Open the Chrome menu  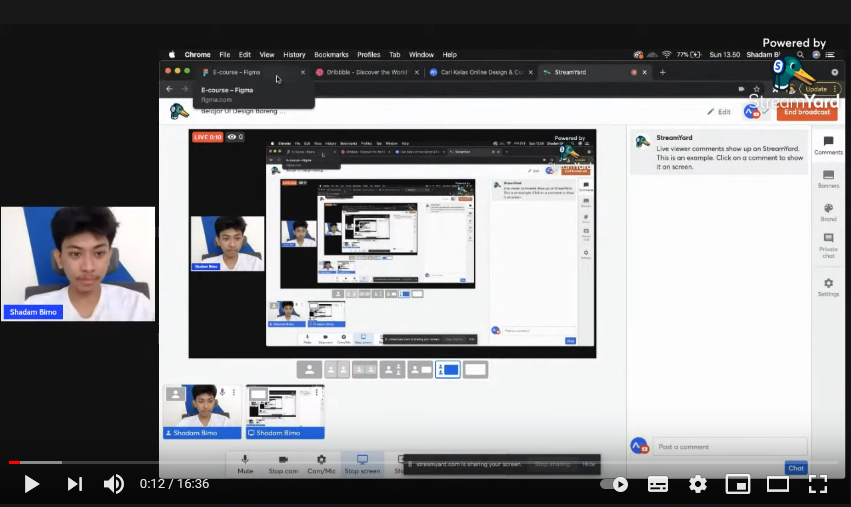(197, 54)
